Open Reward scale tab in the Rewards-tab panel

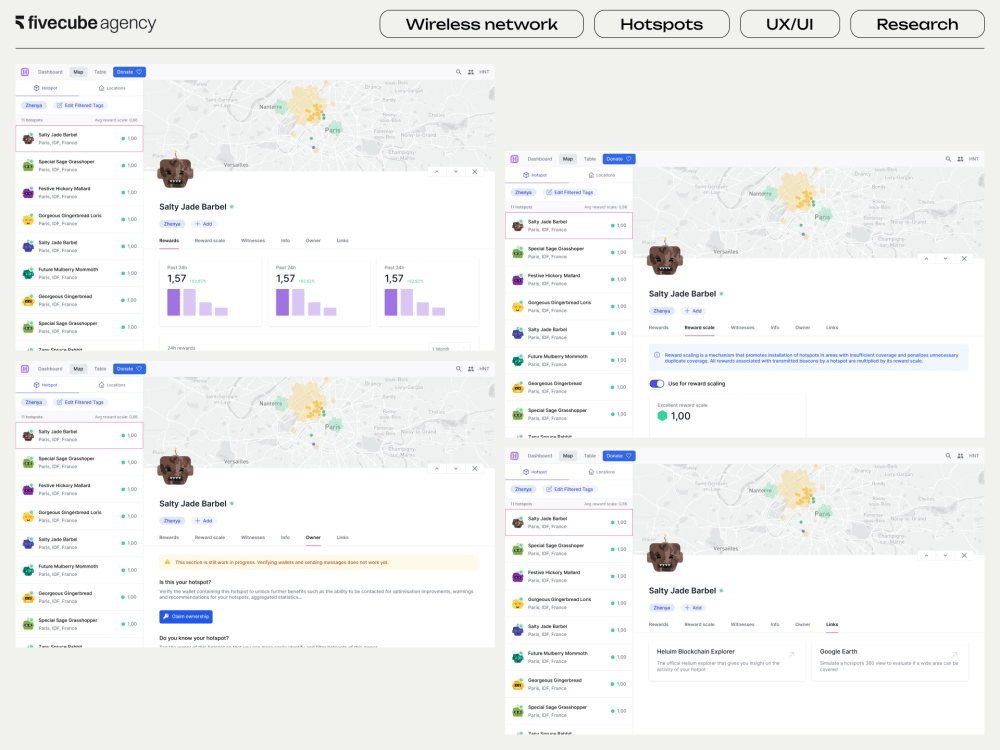click(x=210, y=240)
